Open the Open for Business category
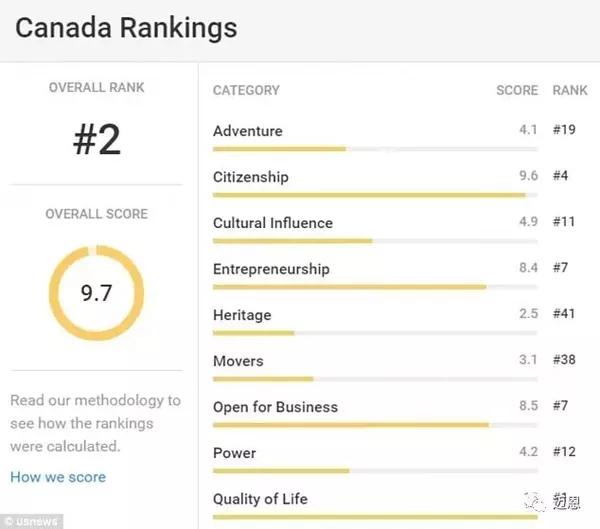This screenshot has height=529, width=600. click(x=276, y=407)
